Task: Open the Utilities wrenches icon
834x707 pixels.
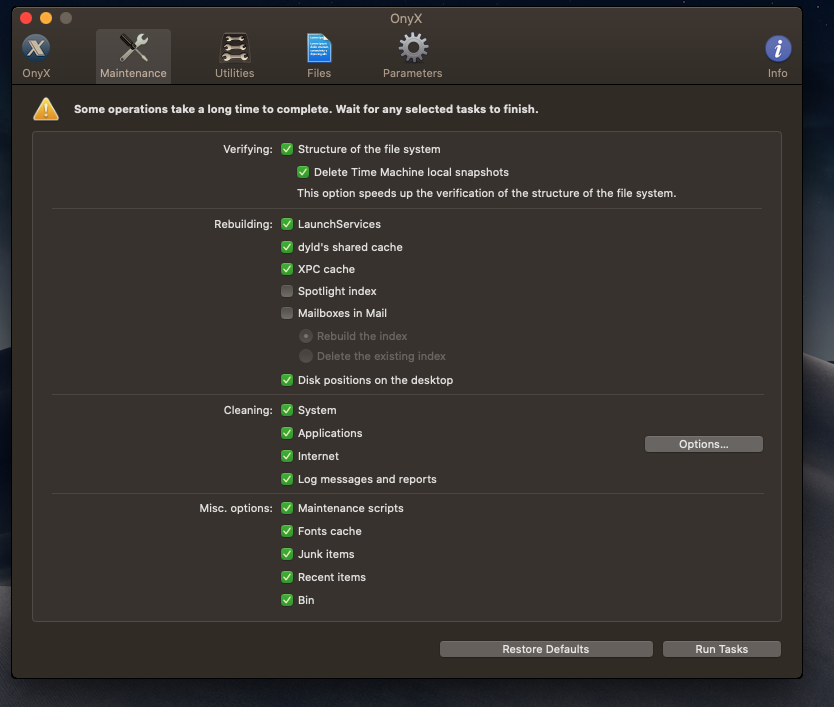Action: [235, 48]
